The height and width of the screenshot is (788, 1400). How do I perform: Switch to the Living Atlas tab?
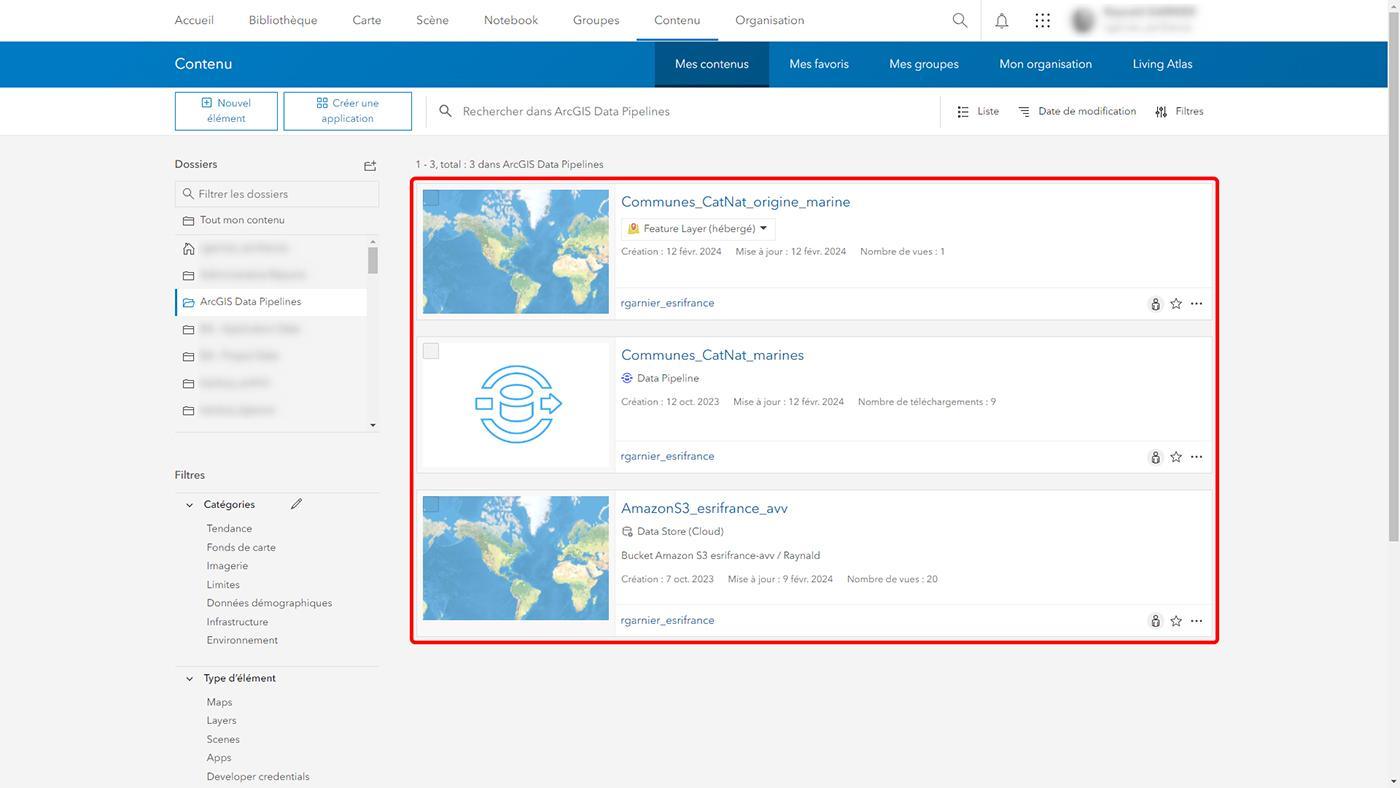tap(1163, 64)
